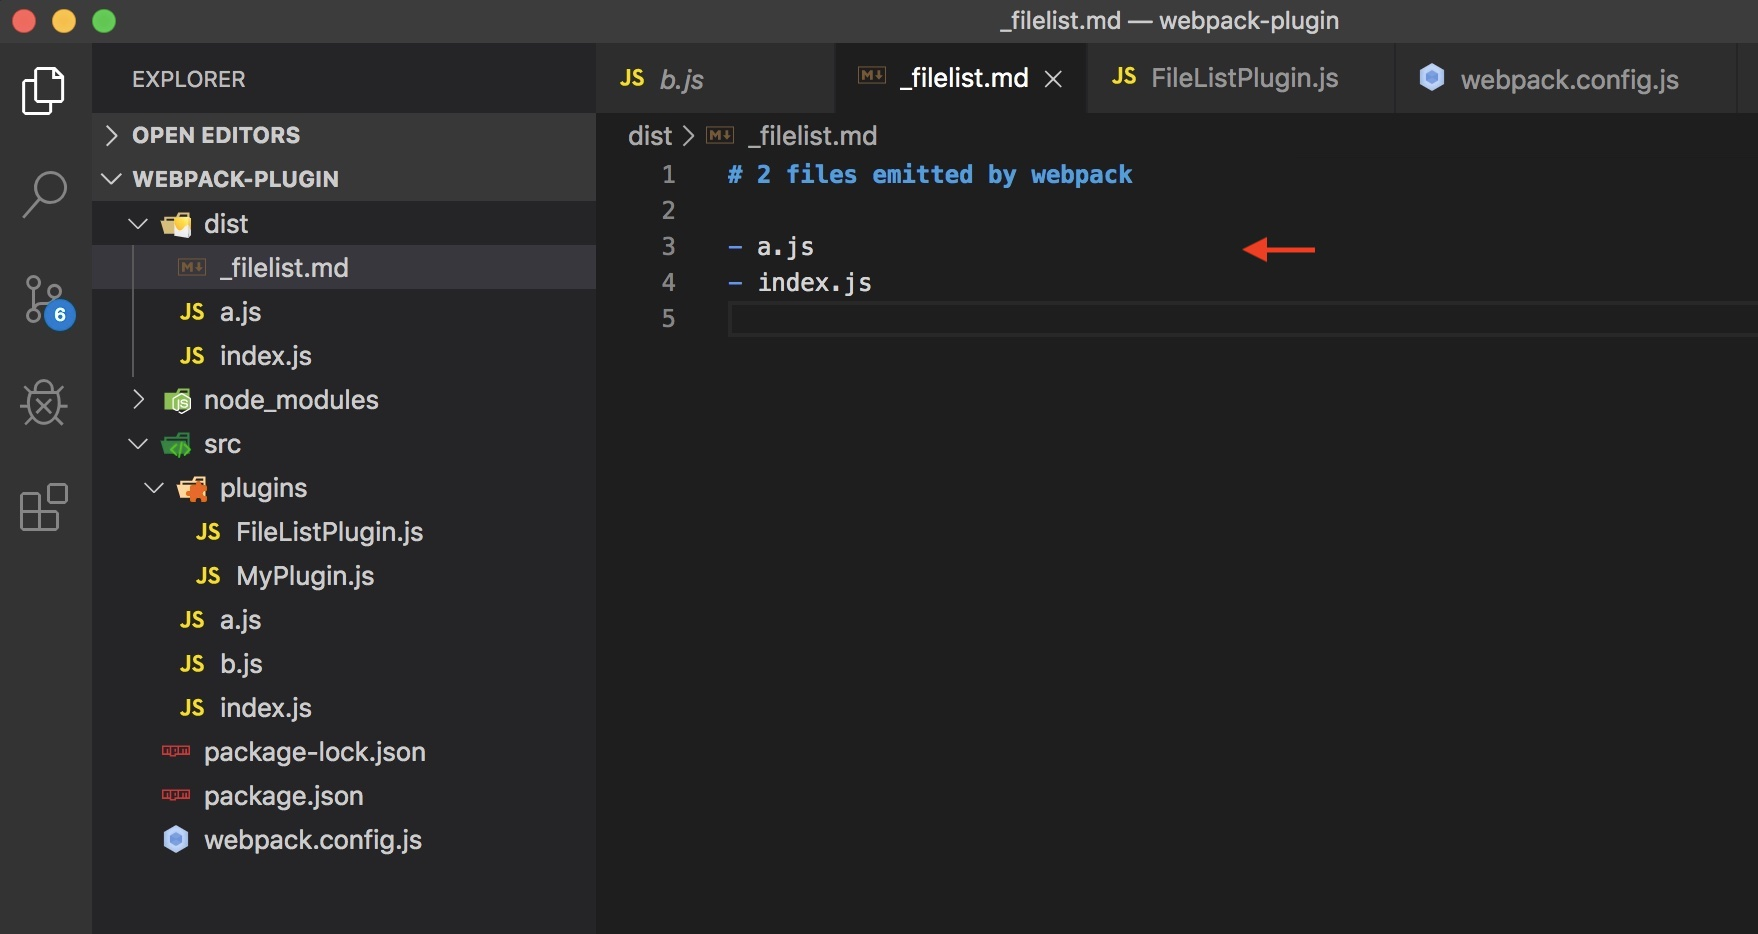
Task: Open the Extensions view icon
Action: (x=44, y=508)
